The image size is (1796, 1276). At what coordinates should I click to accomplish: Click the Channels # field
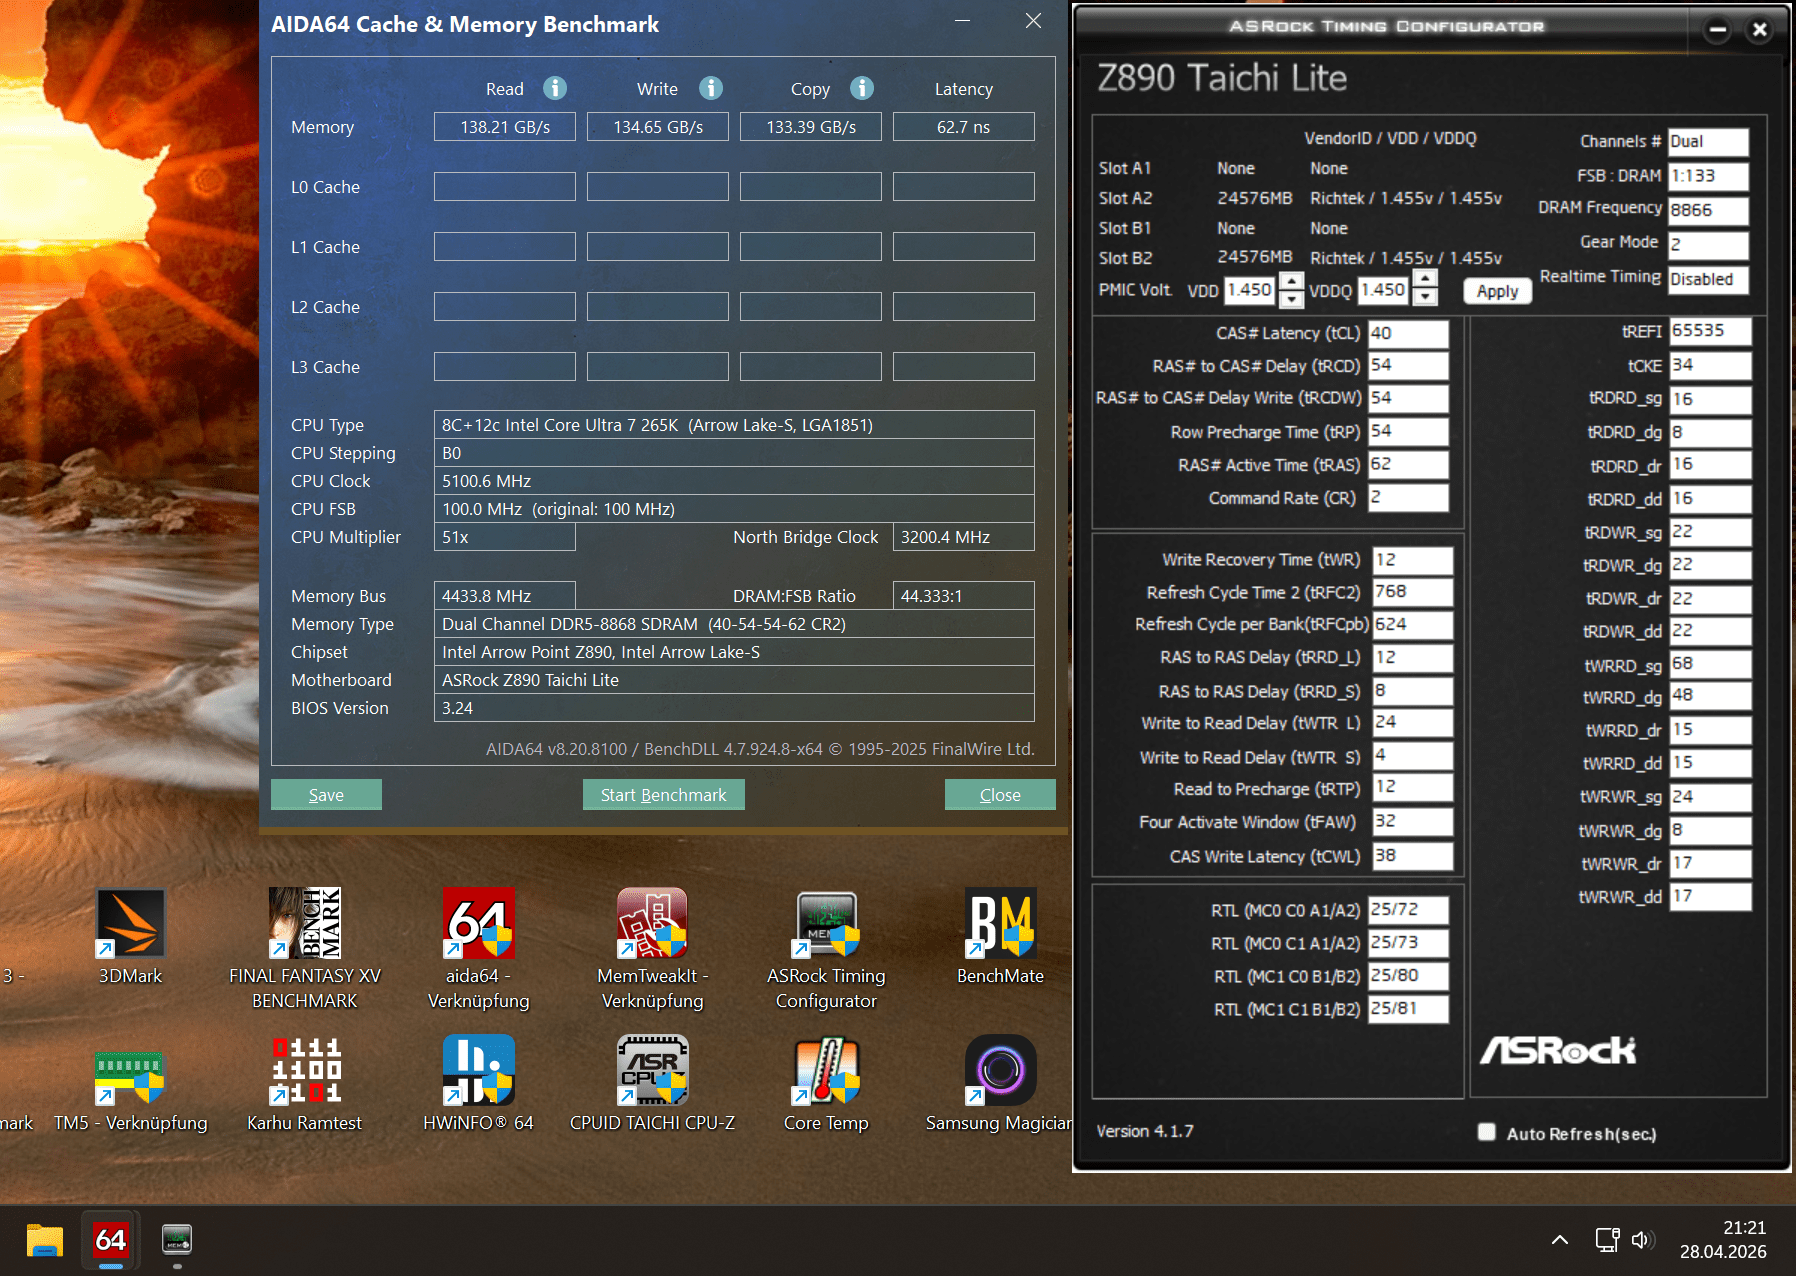[x=1708, y=142]
